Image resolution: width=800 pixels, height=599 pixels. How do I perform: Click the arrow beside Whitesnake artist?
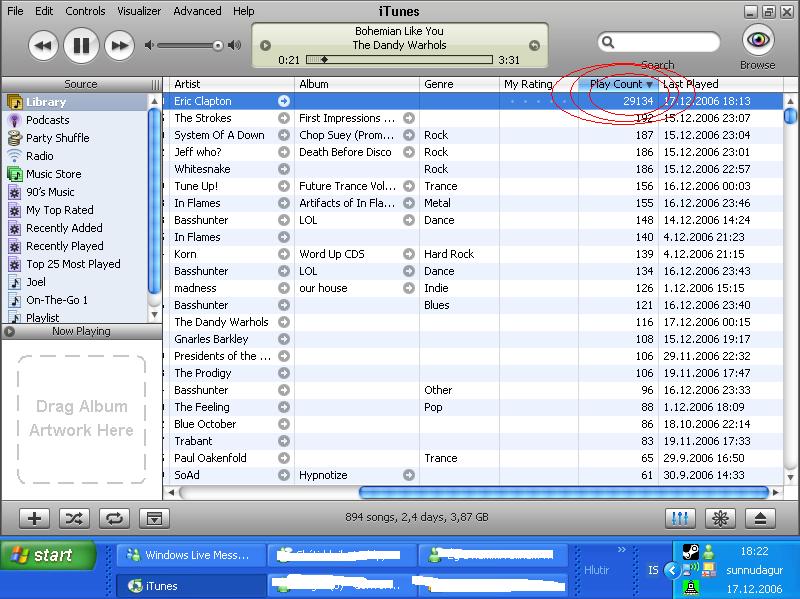[x=284, y=169]
